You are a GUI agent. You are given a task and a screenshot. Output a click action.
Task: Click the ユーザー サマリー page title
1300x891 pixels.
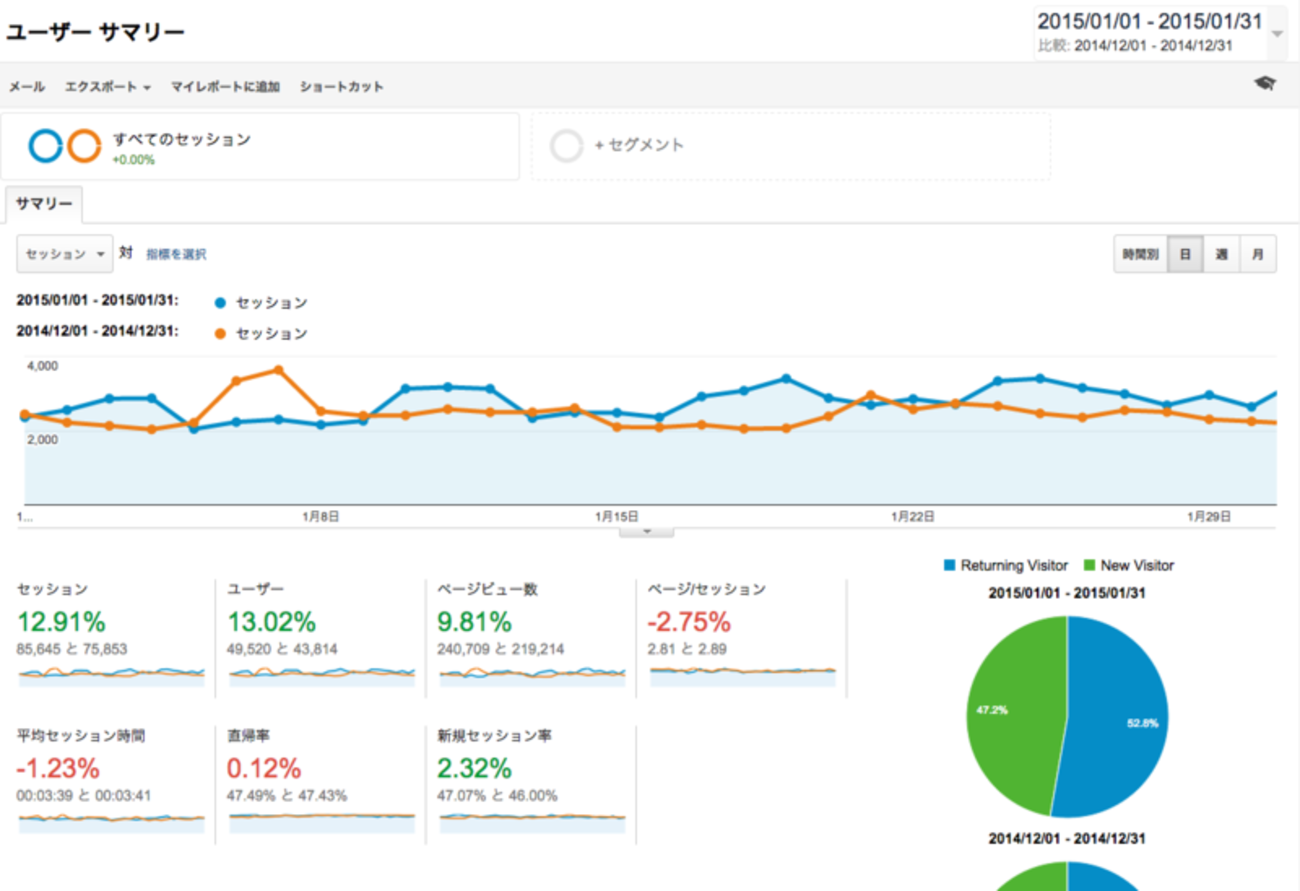(x=96, y=32)
